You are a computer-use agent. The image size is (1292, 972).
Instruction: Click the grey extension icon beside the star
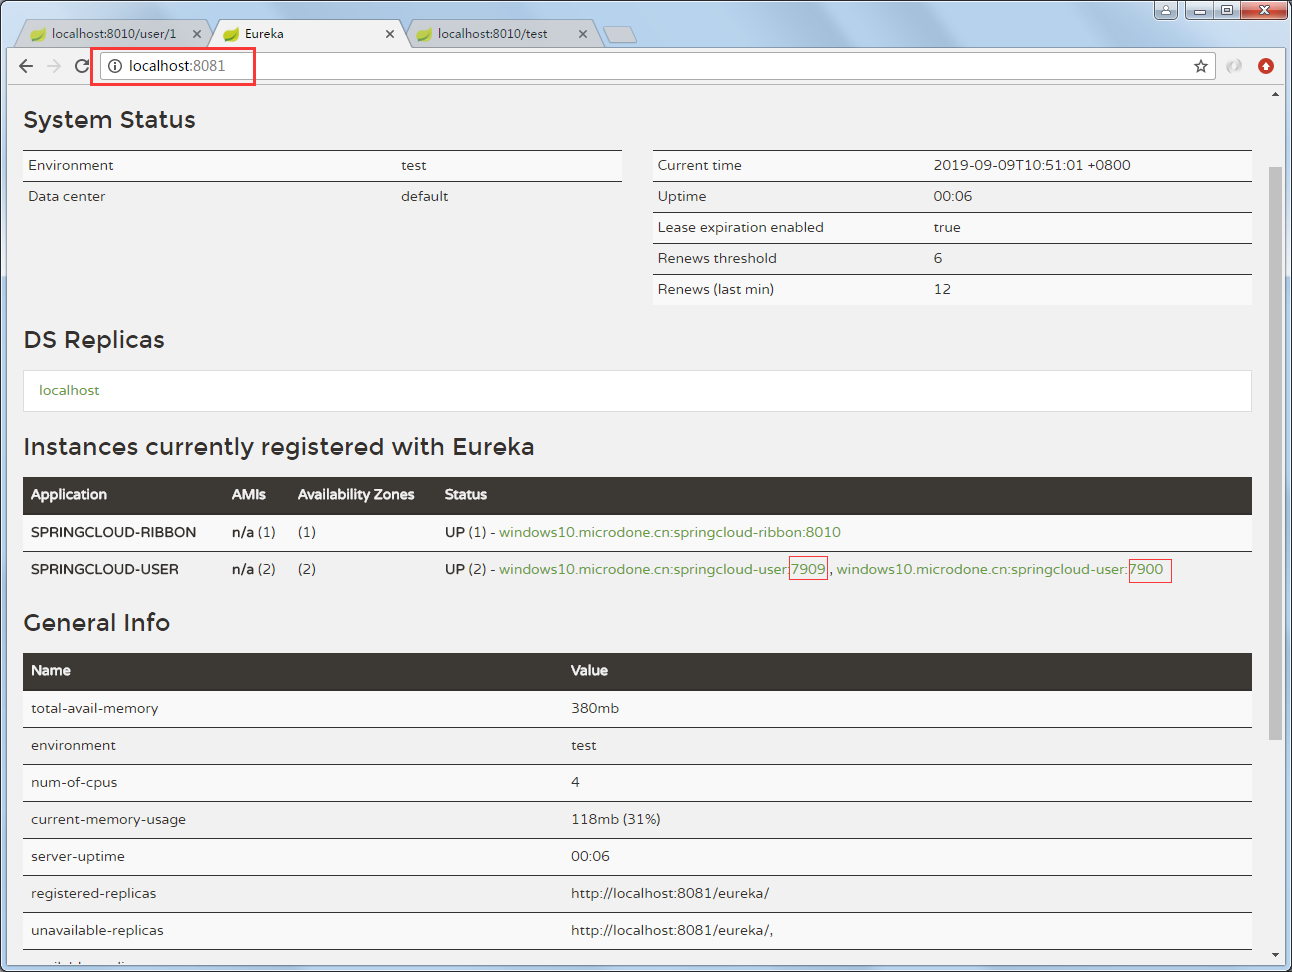point(1234,66)
